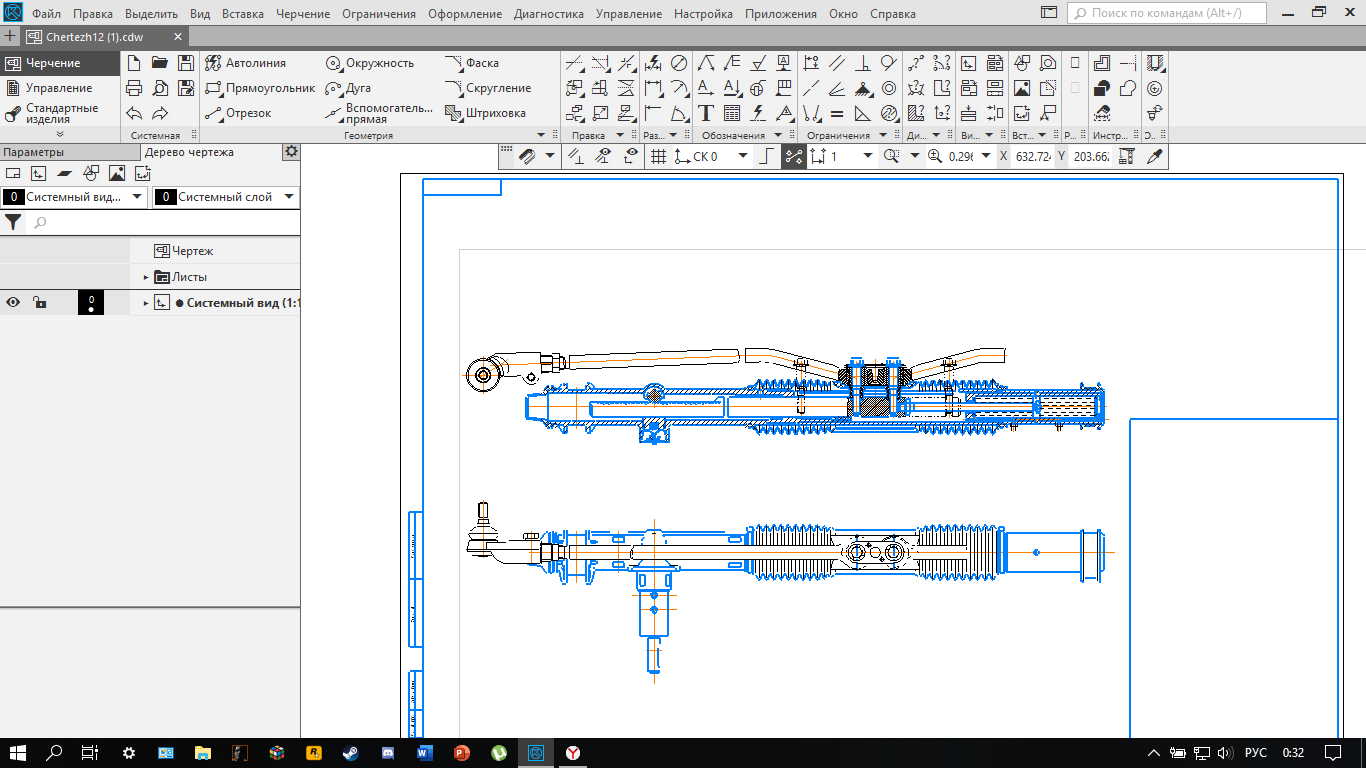The width and height of the screenshot is (1366, 768).
Task: Open the zoom scale dropdown
Action: [x=986, y=156]
